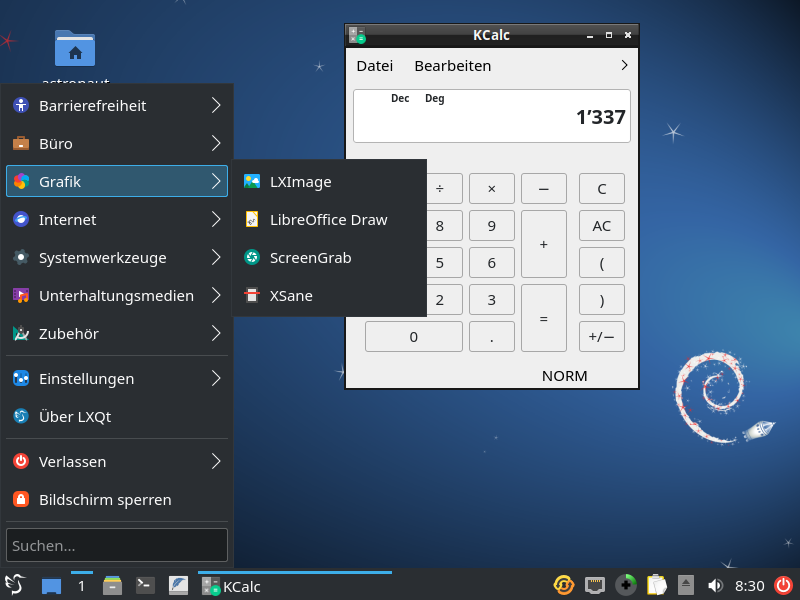Click the division ÷ button in KCalc
This screenshot has width=800, height=600.
(x=440, y=189)
